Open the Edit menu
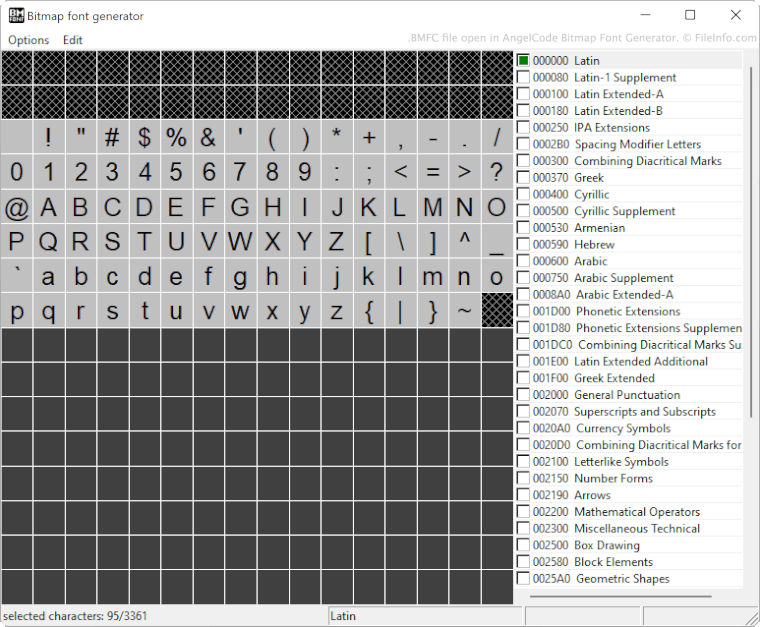 [73, 40]
